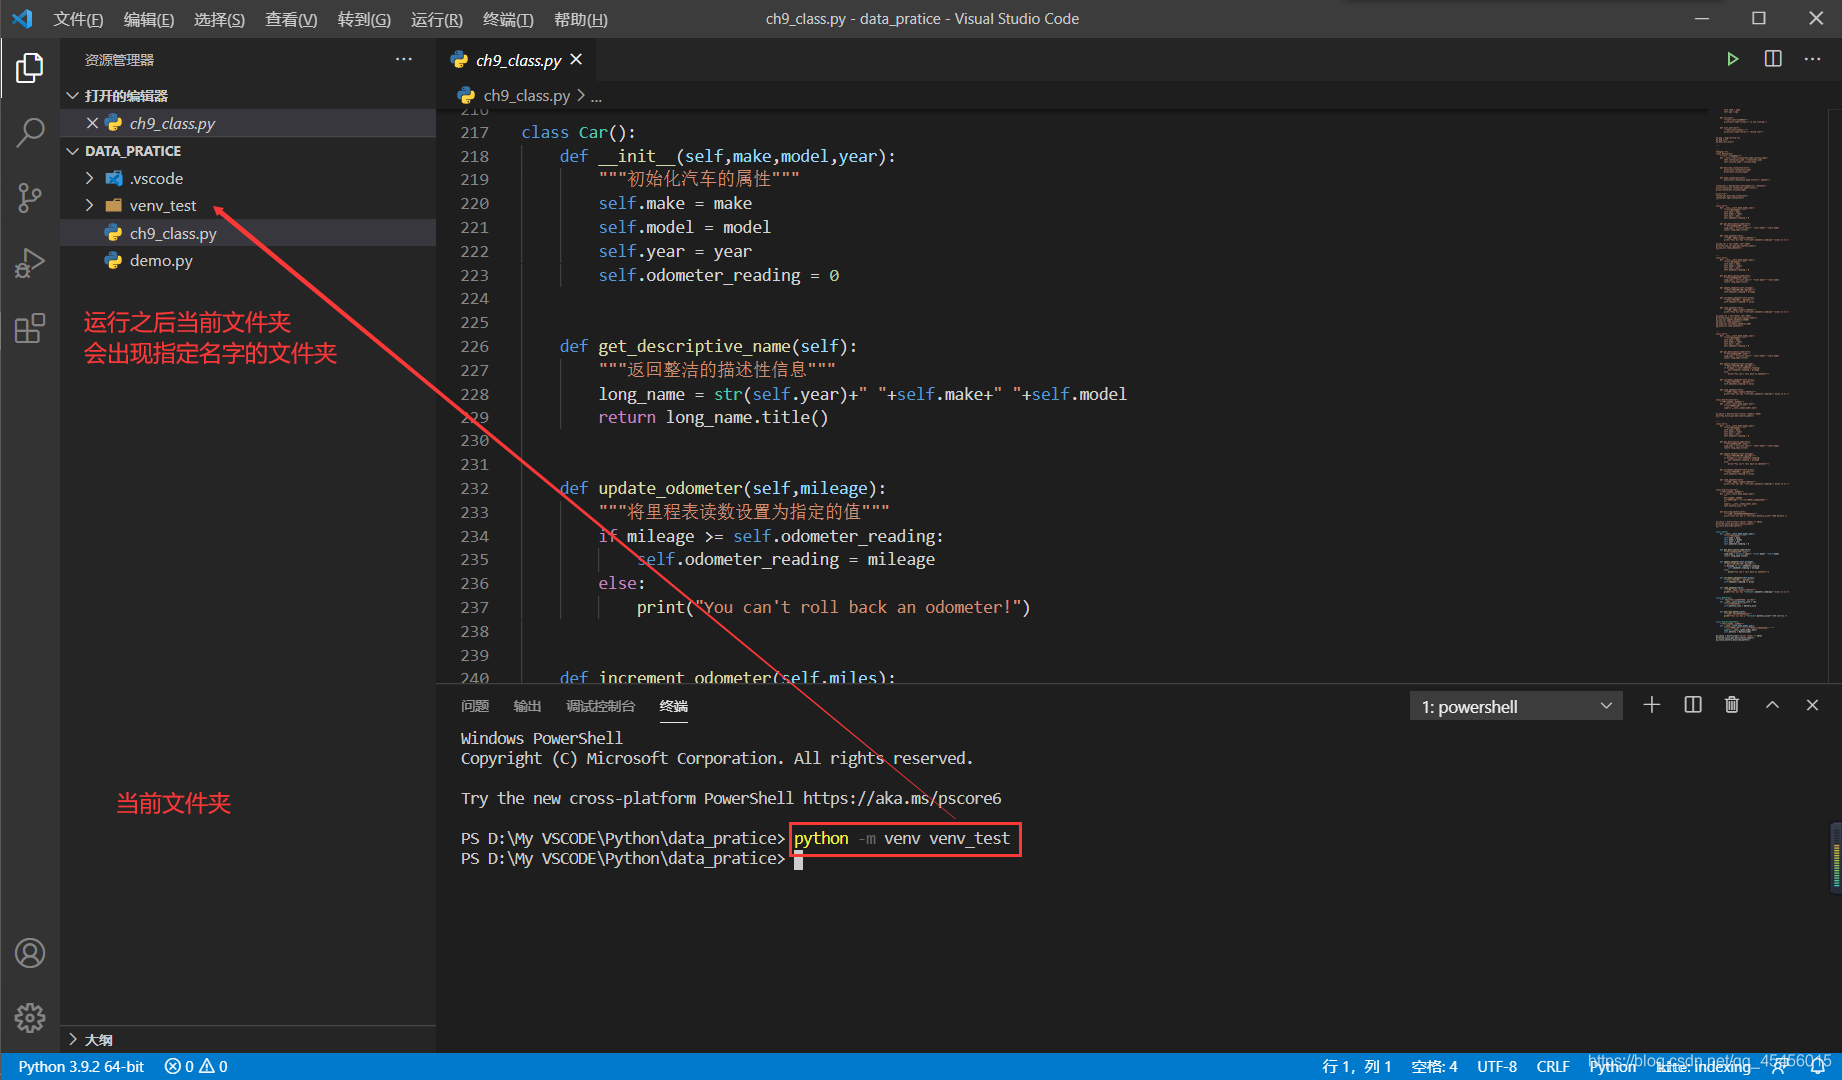Open the Edit menu

coord(148,19)
